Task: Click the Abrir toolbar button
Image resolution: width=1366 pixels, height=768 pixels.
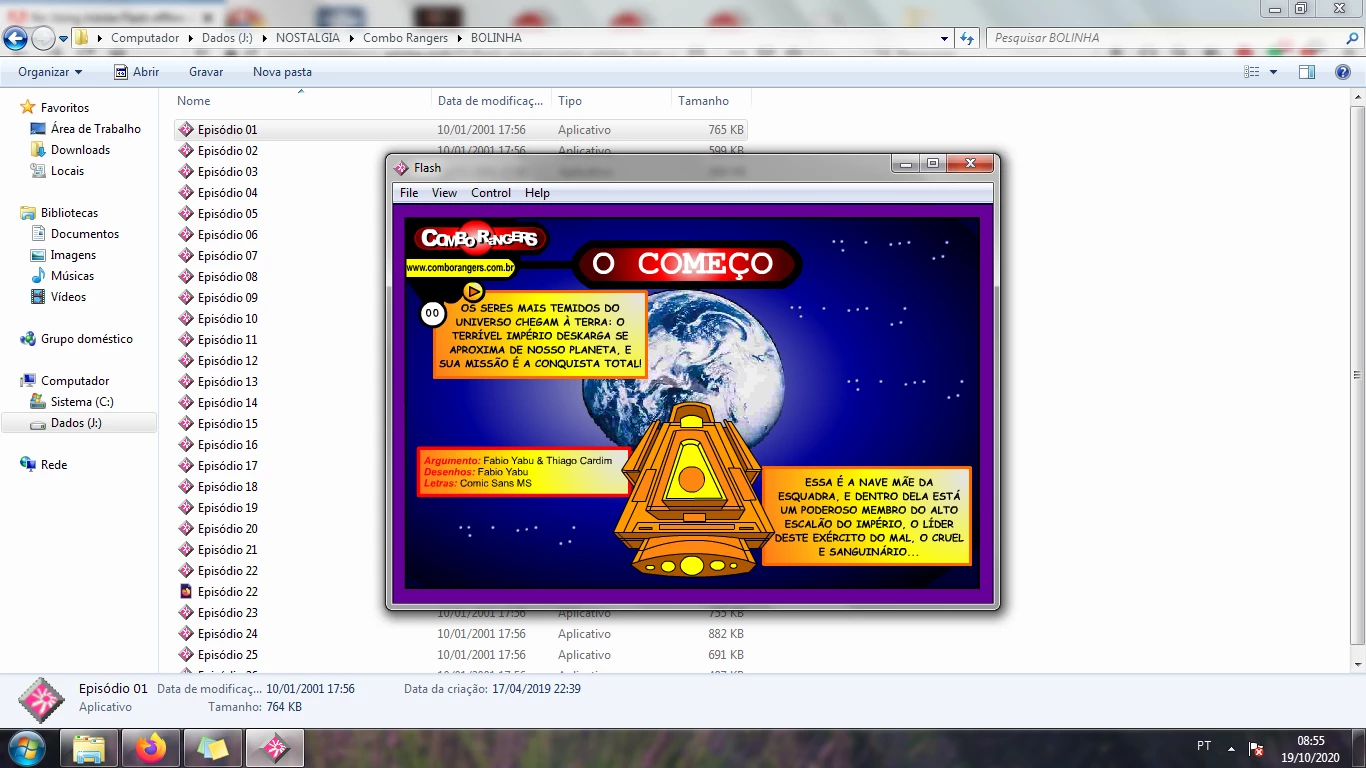Action: tap(136, 72)
